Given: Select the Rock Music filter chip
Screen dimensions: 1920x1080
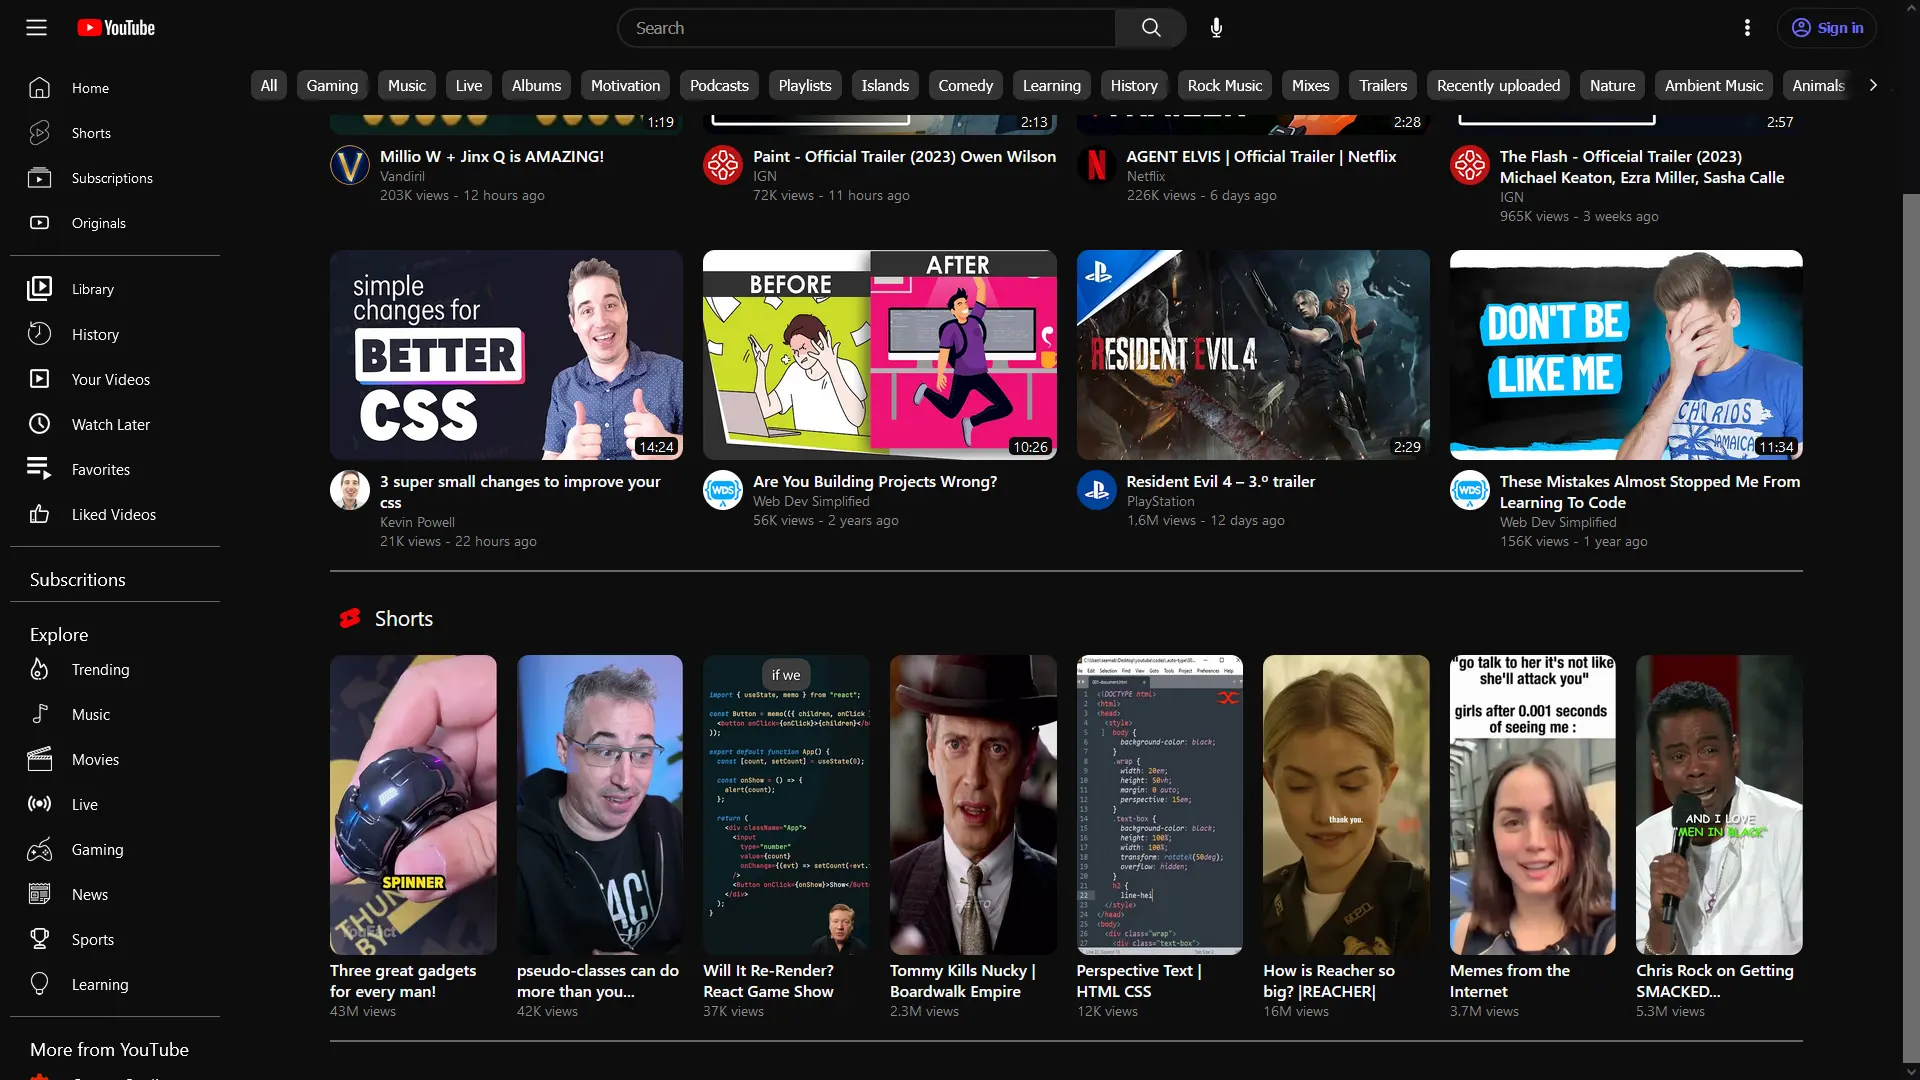Looking at the screenshot, I should [1224, 86].
